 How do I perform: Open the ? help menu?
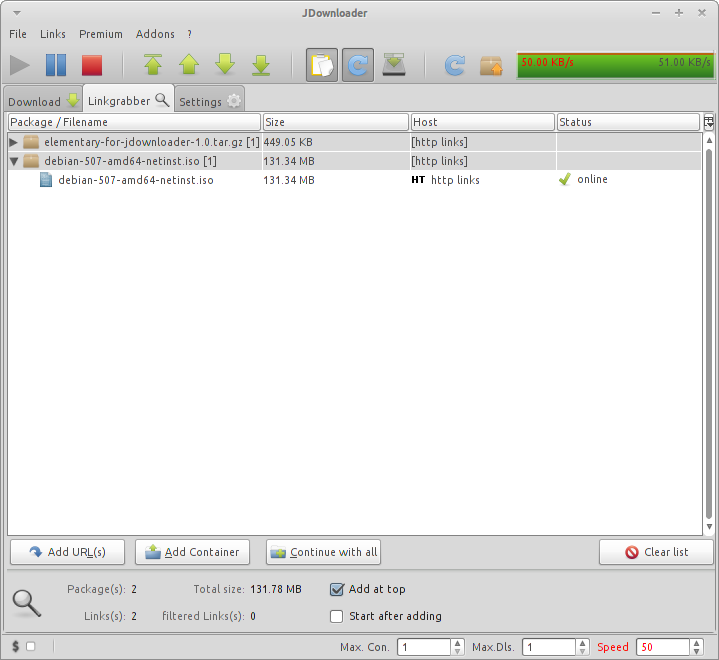click(189, 34)
